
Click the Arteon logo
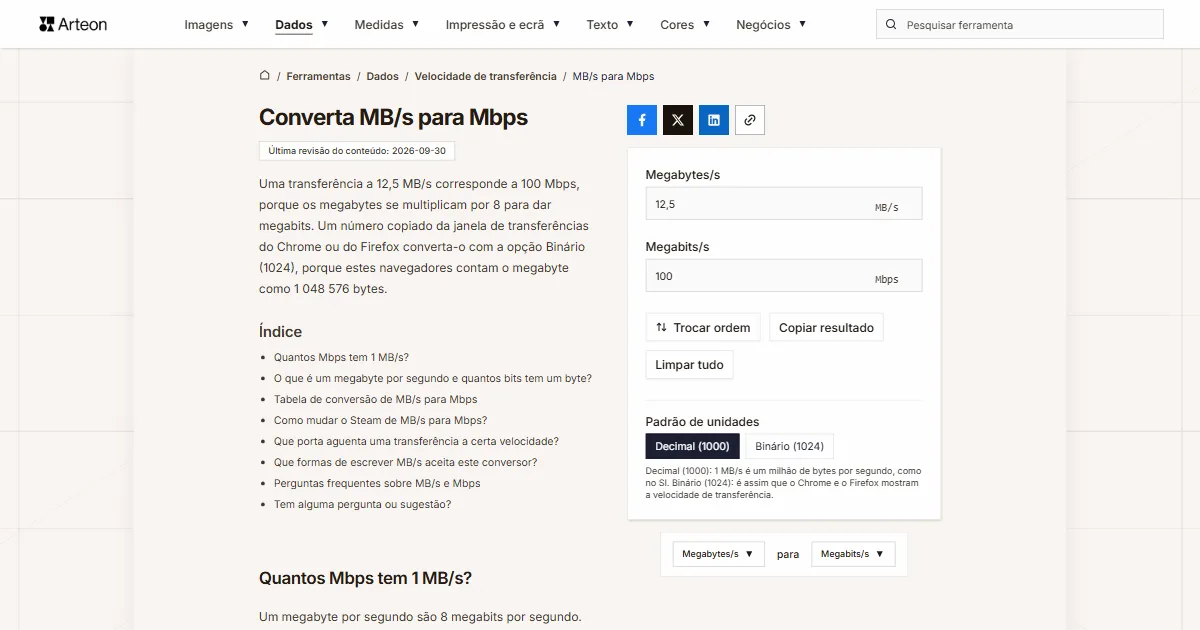pyautogui.click(x=73, y=24)
